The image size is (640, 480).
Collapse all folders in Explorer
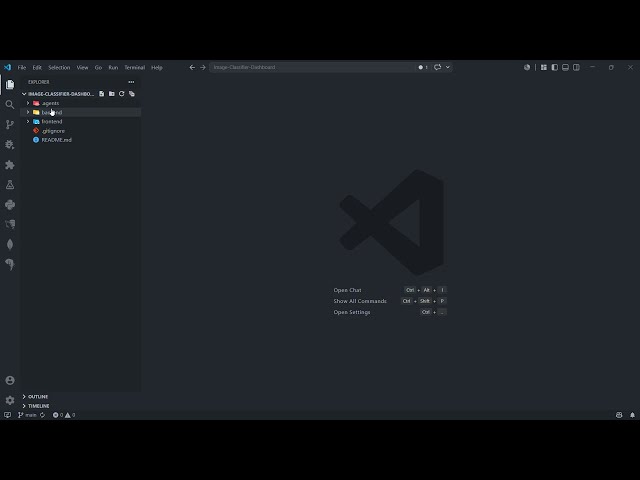131,94
